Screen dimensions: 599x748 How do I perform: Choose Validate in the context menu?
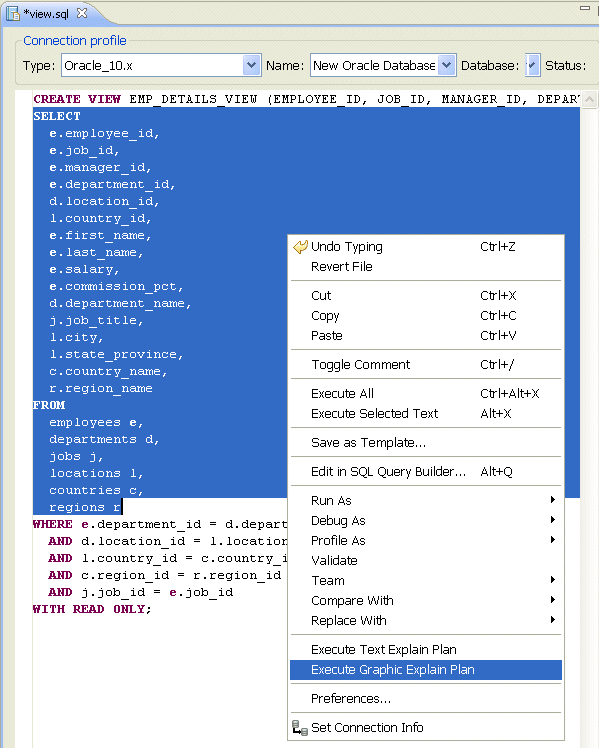pyautogui.click(x=426, y=561)
